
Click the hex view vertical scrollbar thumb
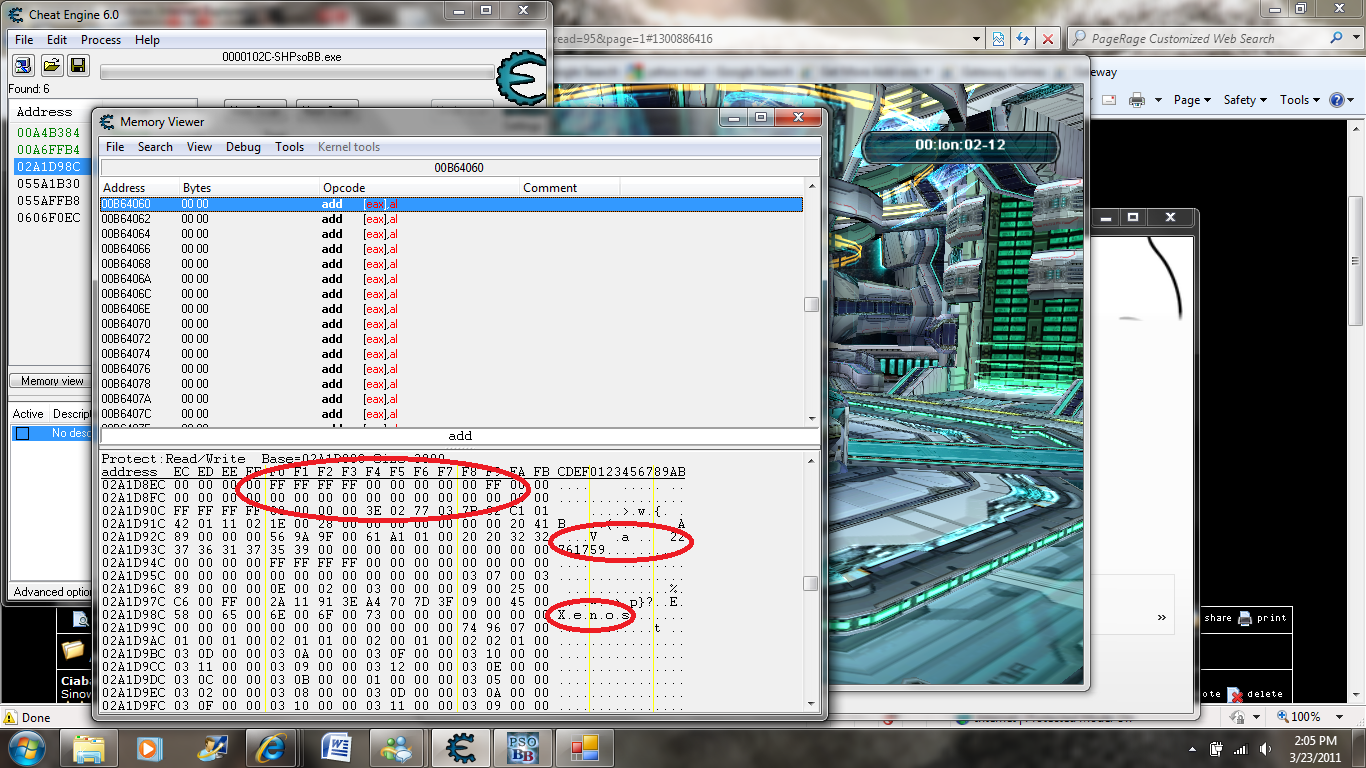coord(811,583)
